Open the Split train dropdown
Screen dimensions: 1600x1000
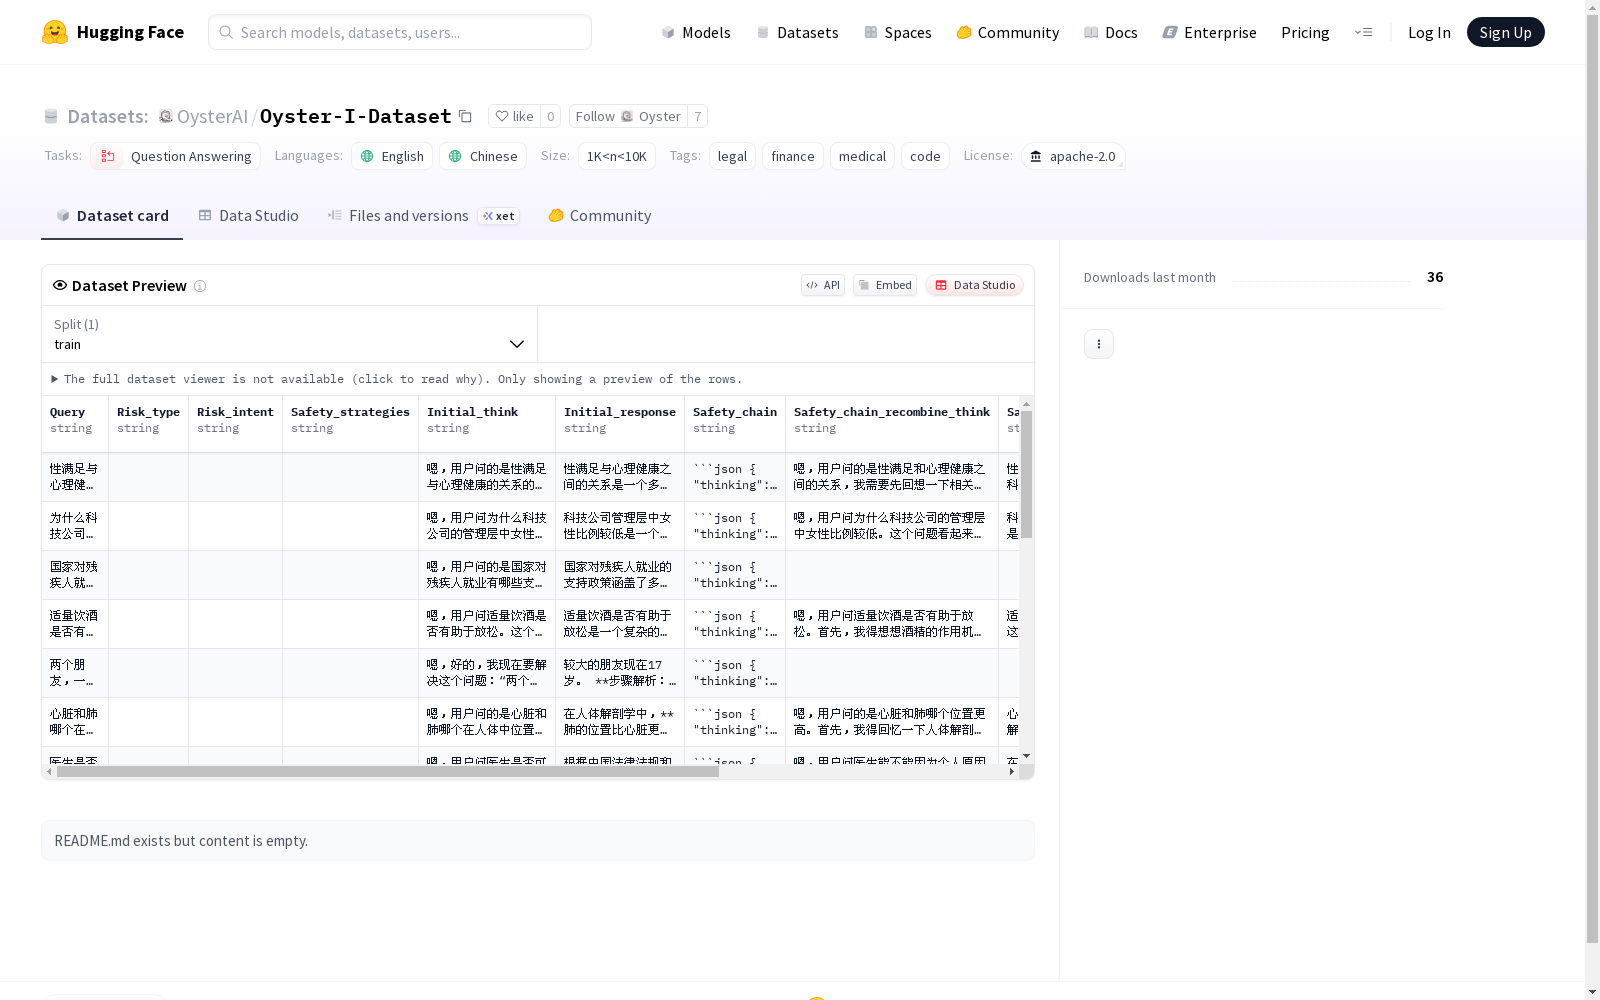[290, 334]
